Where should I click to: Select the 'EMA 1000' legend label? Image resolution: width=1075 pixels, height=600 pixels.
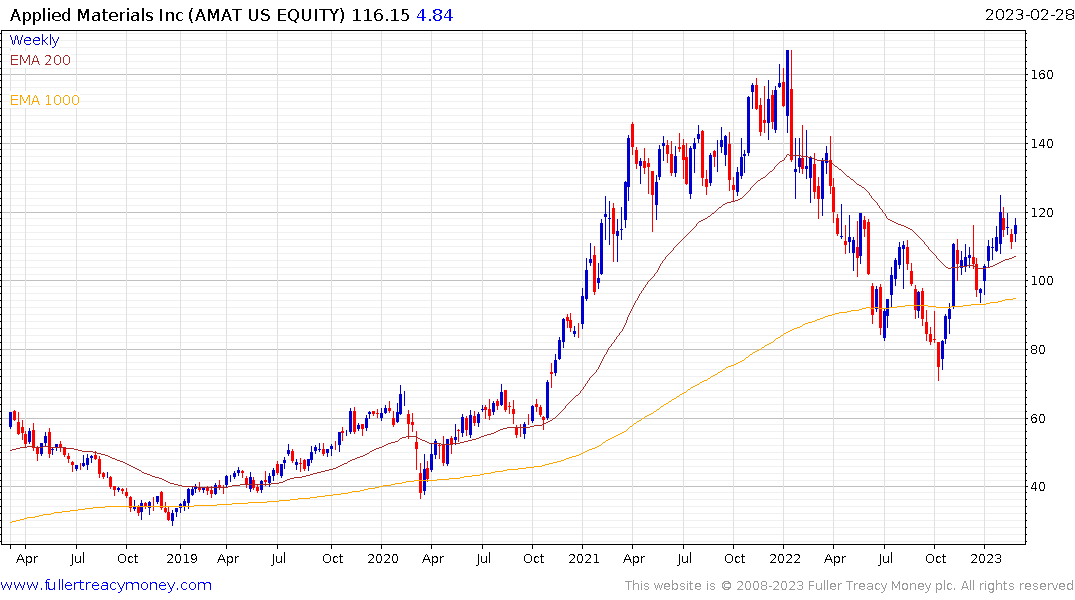tap(45, 100)
